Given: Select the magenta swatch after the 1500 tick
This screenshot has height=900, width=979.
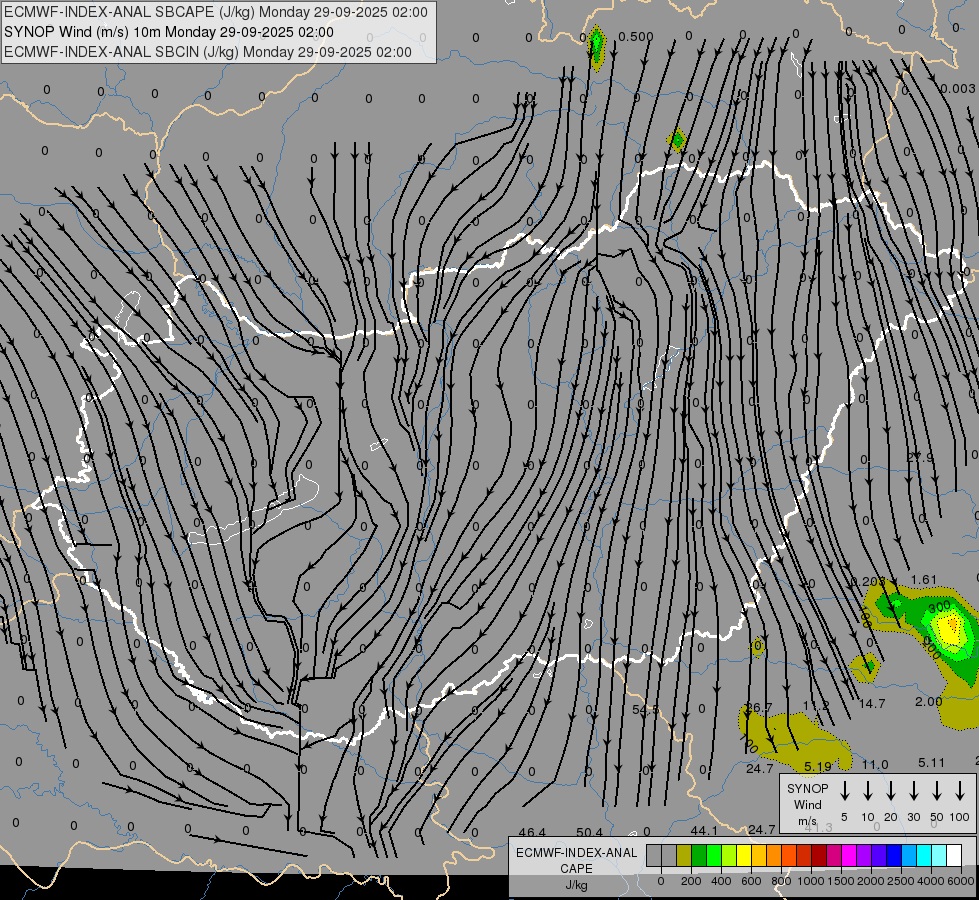Looking at the screenshot, I should pyautogui.click(x=849, y=855).
